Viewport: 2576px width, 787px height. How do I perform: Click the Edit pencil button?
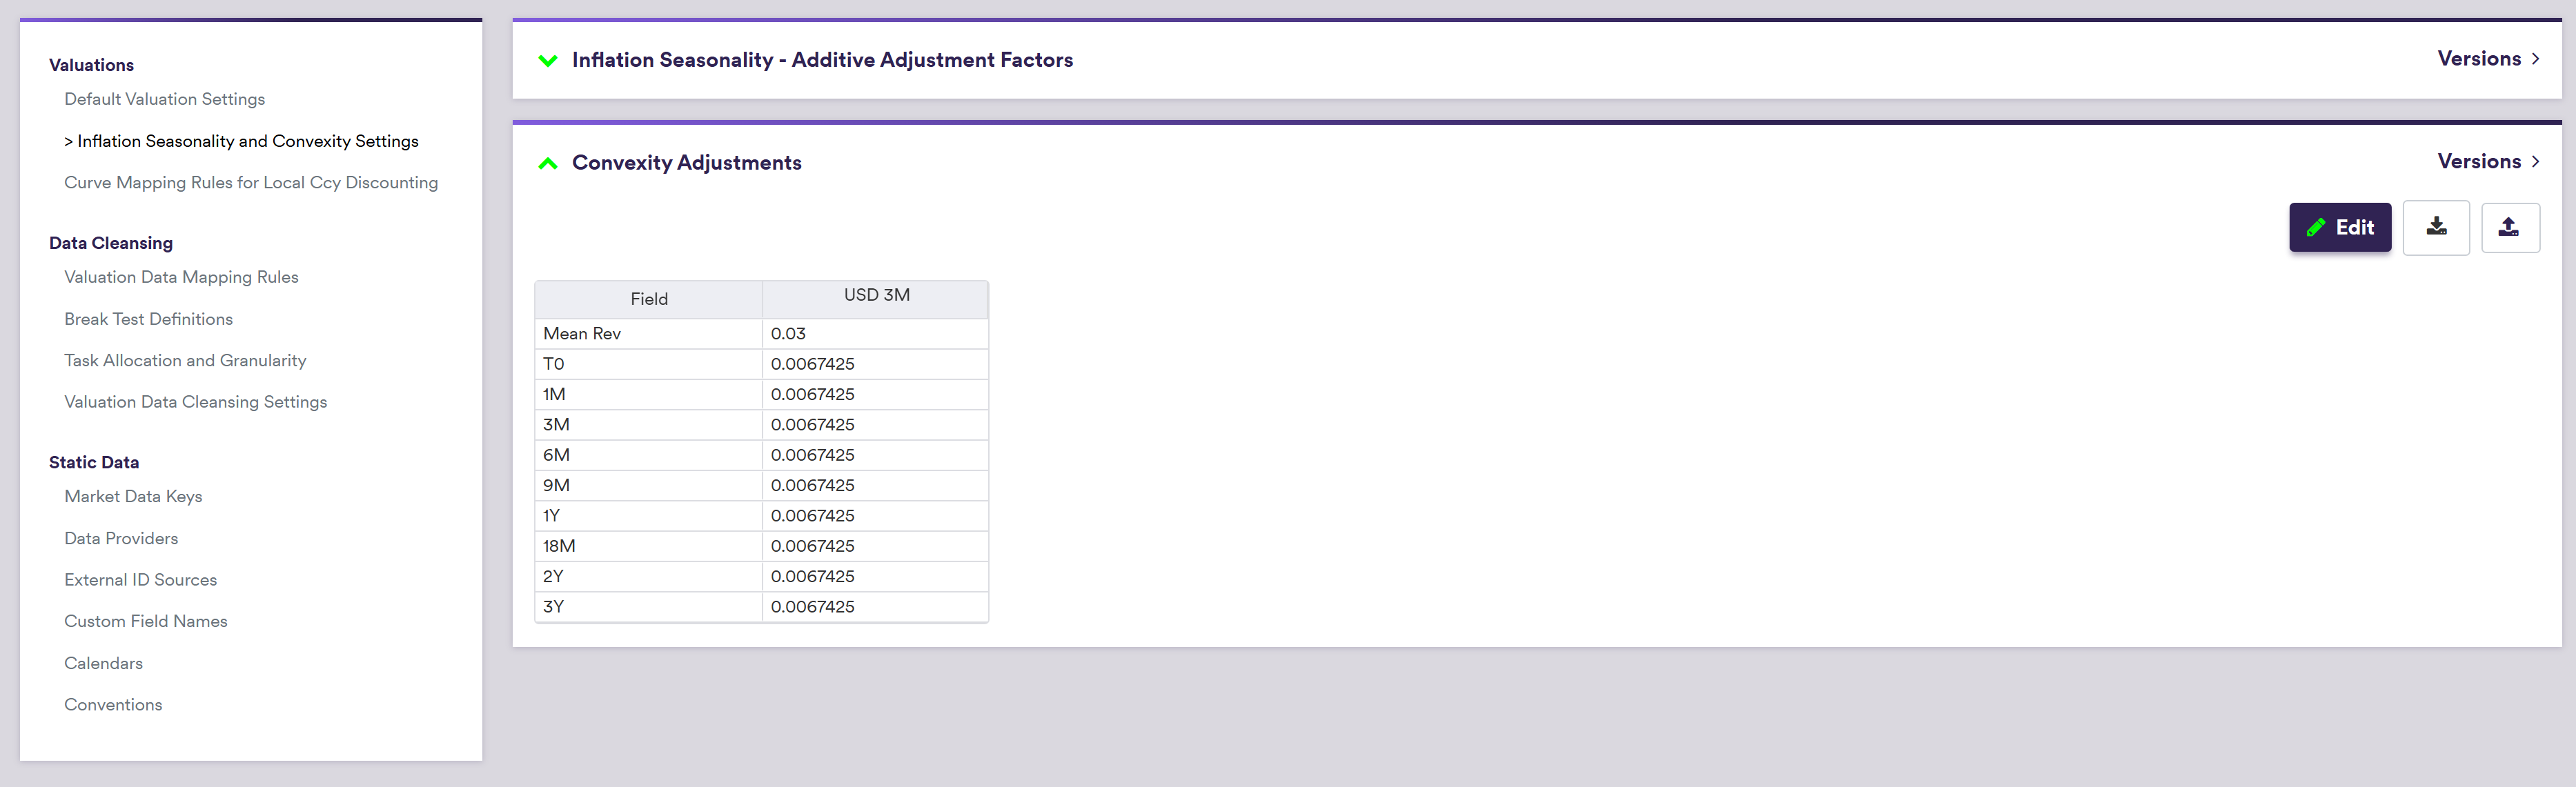[x=2339, y=228]
